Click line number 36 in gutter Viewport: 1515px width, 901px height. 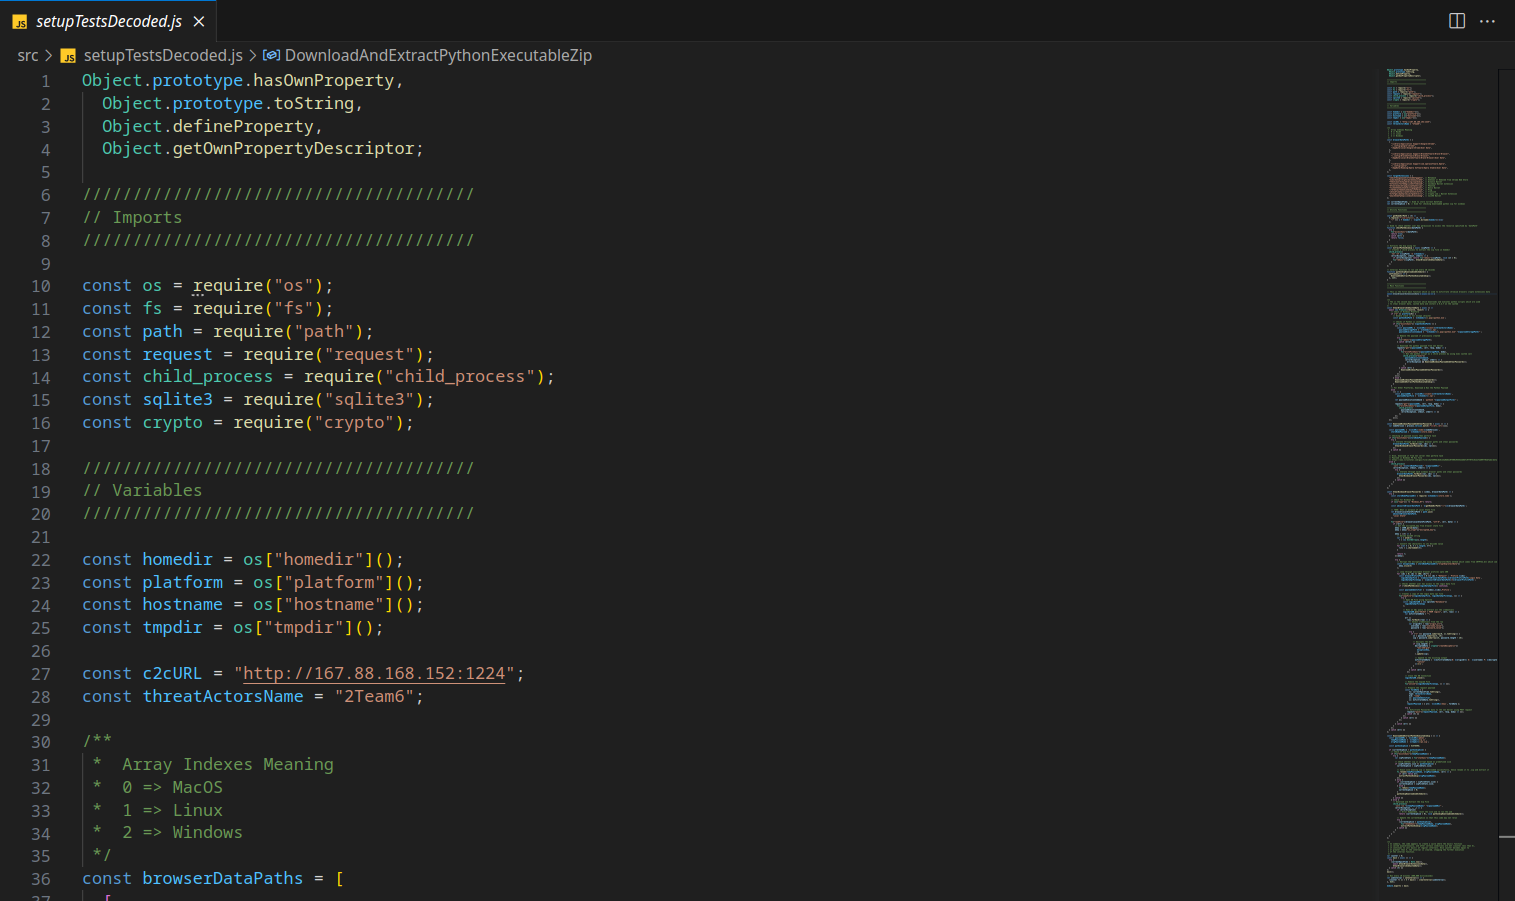tap(41, 880)
